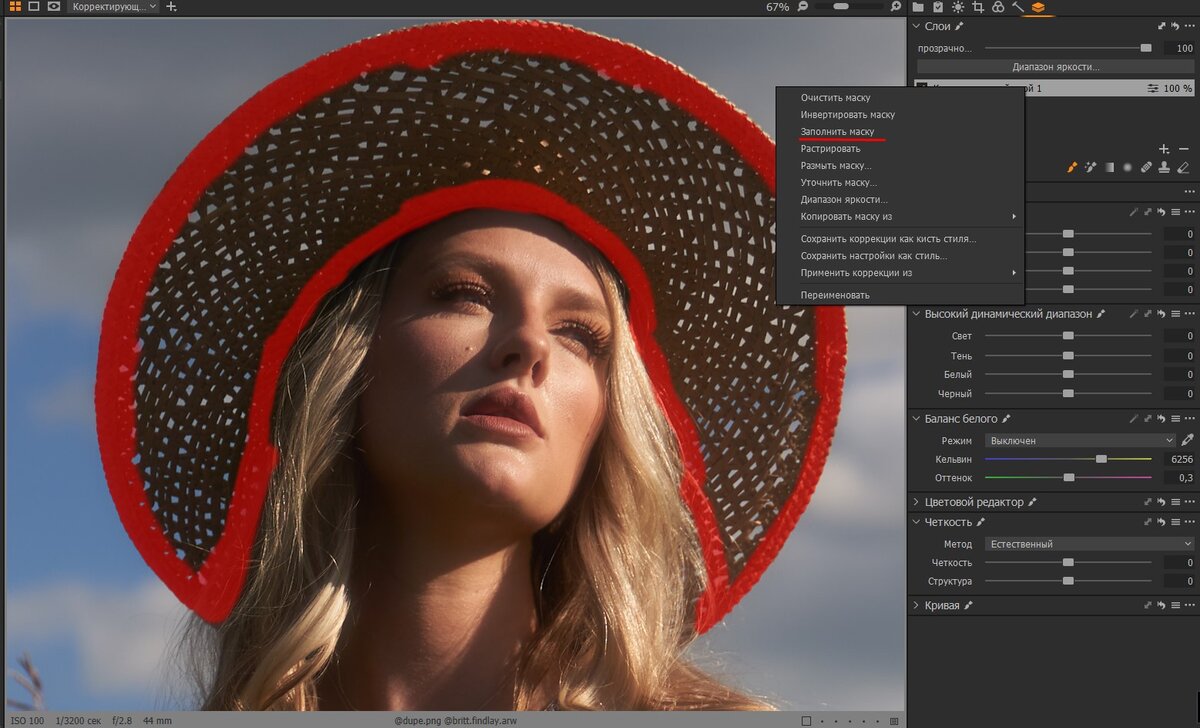Click the Кельвин value field 6256
The image size is (1200, 728).
pos(1179,459)
